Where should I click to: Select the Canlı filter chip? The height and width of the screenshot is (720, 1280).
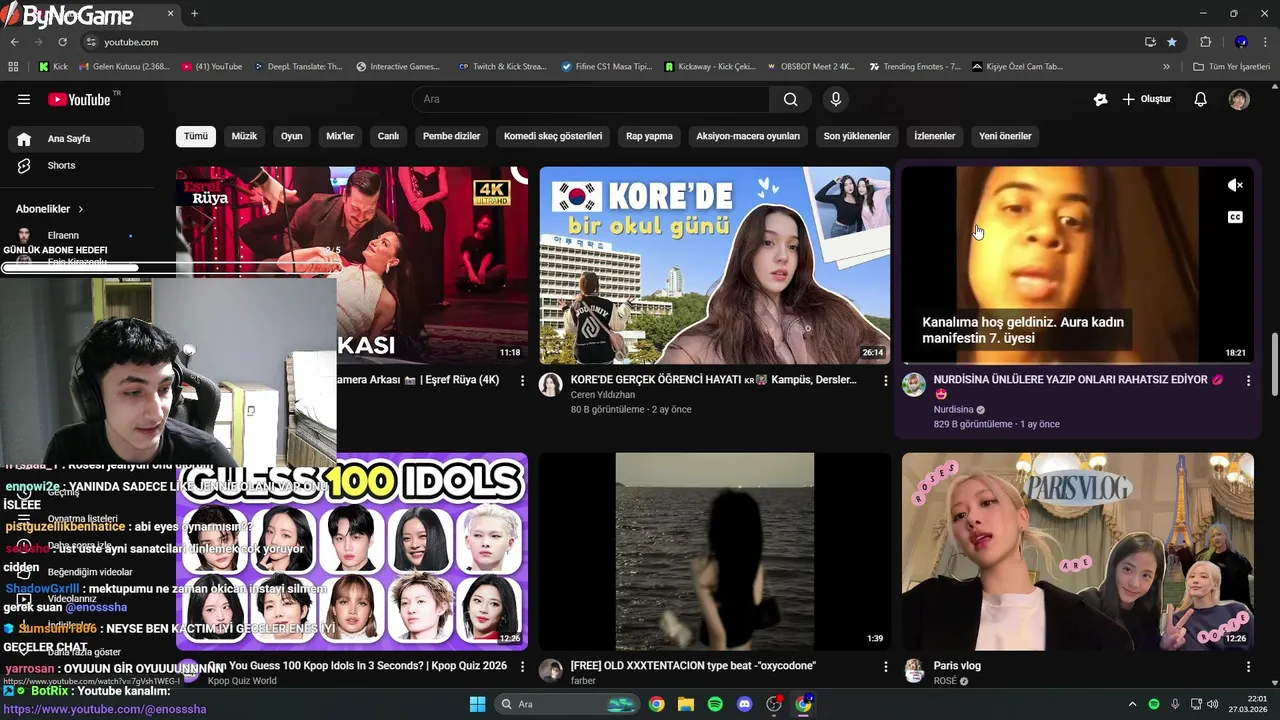388,136
